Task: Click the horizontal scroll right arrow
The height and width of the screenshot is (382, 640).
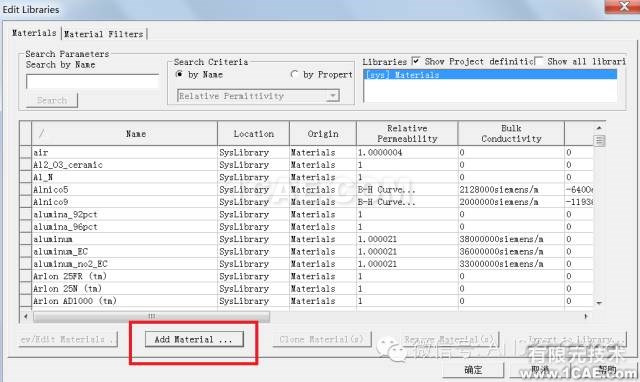Action: pyautogui.click(x=586, y=316)
